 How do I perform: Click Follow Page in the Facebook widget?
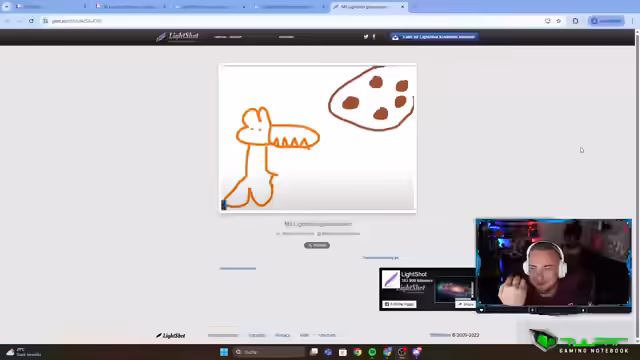coord(399,304)
